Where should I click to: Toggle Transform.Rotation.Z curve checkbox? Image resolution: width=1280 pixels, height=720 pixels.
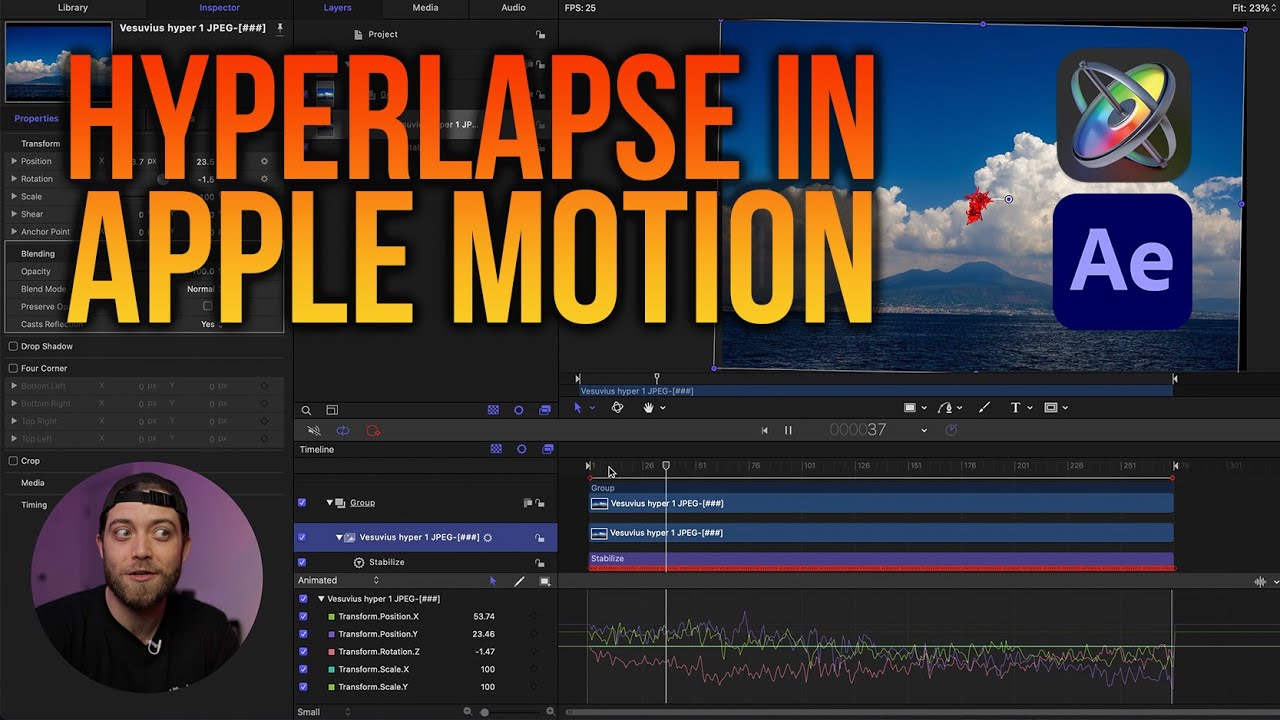pyautogui.click(x=303, y=652)
